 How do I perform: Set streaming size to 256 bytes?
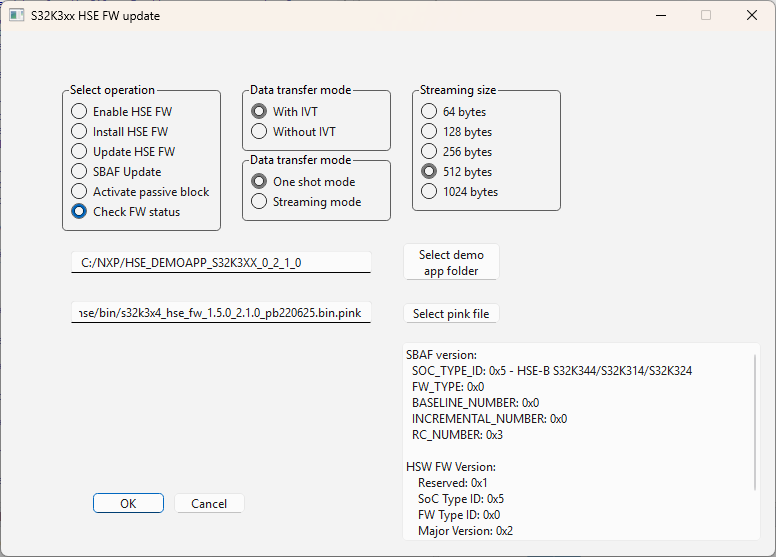coord(429,152)
